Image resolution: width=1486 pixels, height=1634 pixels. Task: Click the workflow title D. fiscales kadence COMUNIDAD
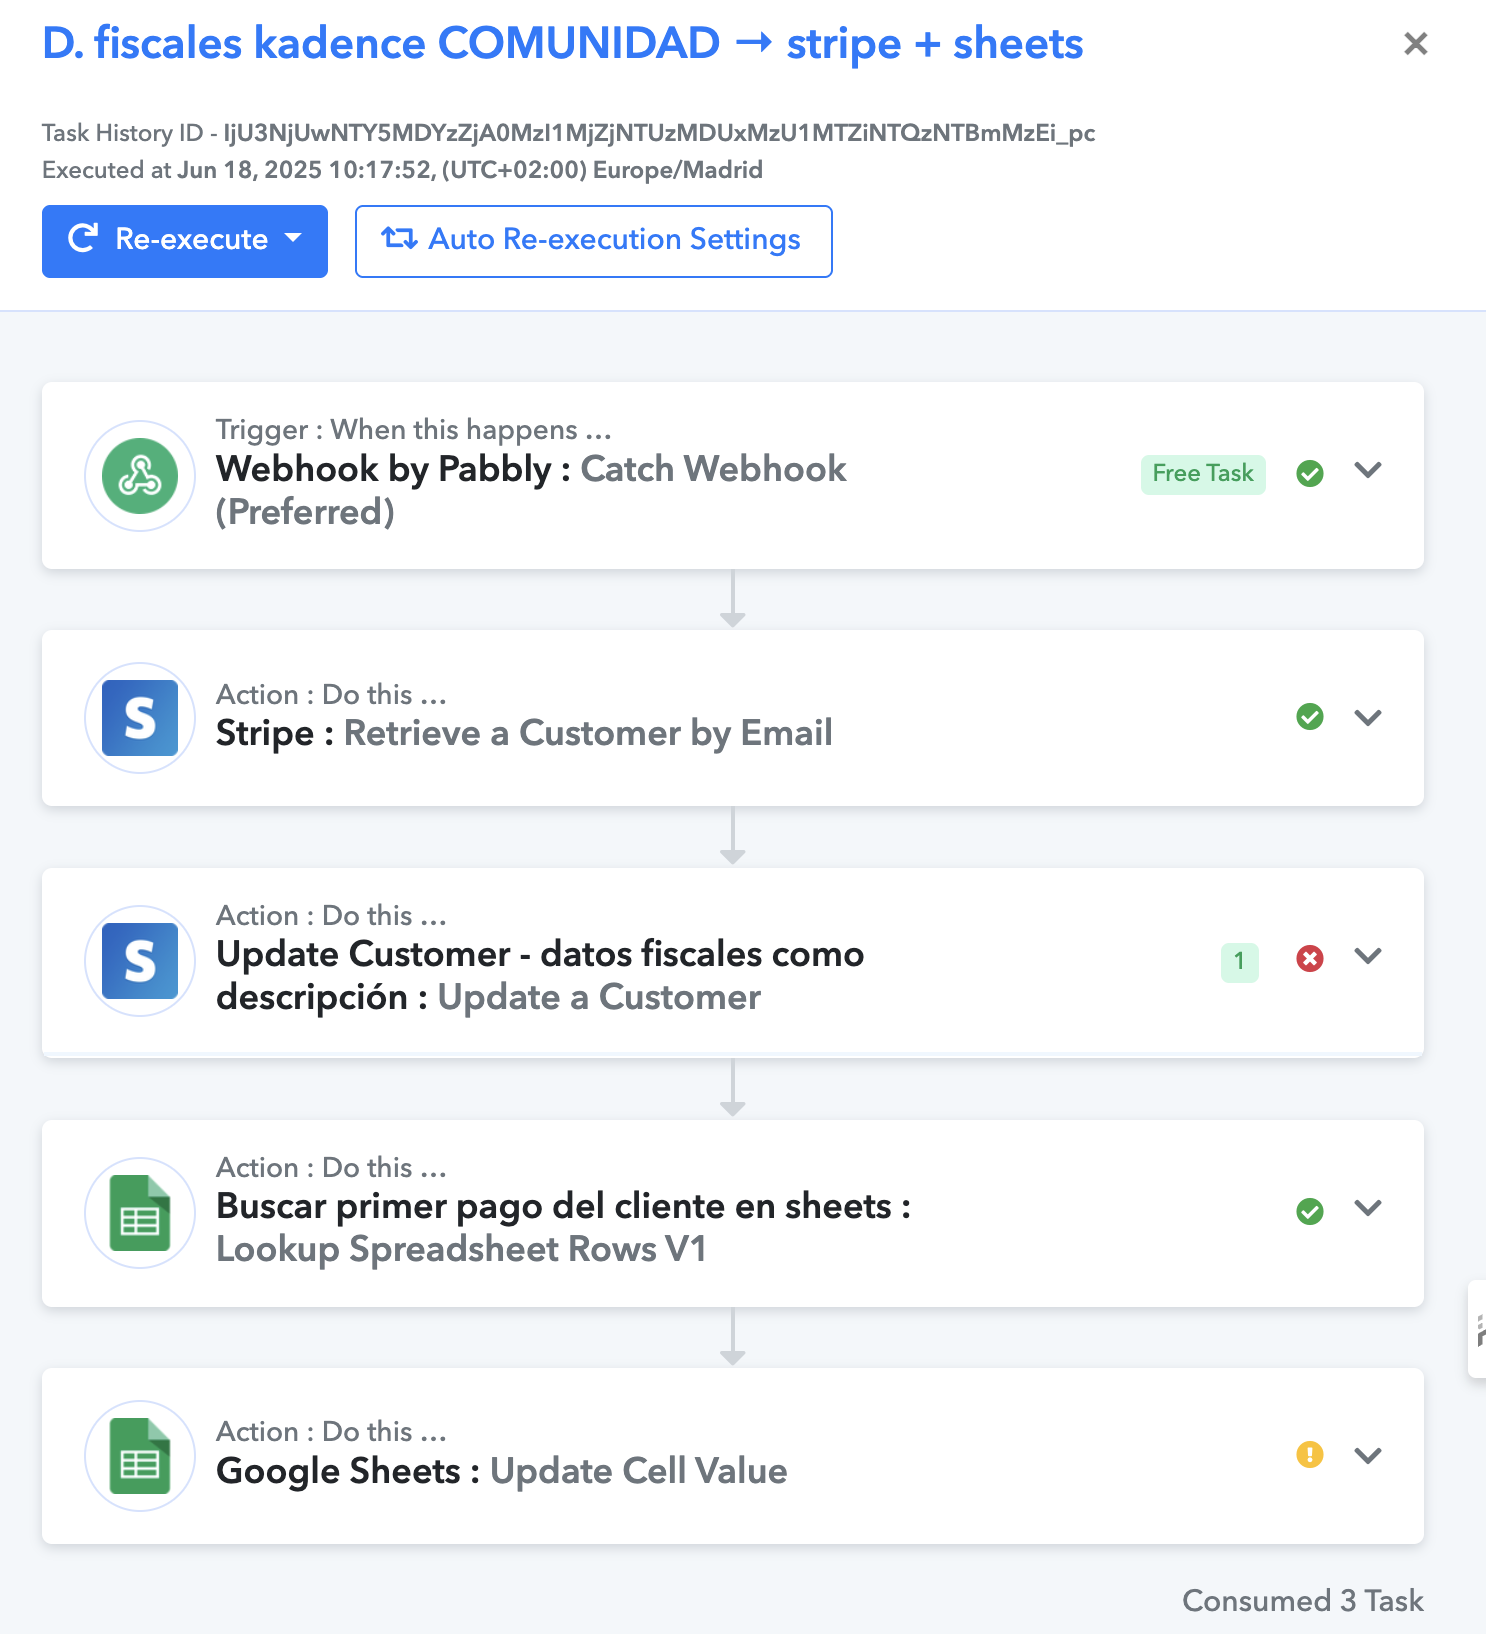[x=563, y=44]
